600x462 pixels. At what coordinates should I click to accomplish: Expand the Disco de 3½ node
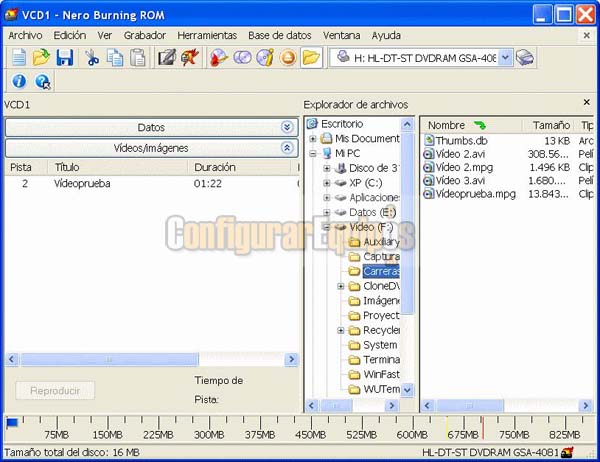tap(327, 168)
